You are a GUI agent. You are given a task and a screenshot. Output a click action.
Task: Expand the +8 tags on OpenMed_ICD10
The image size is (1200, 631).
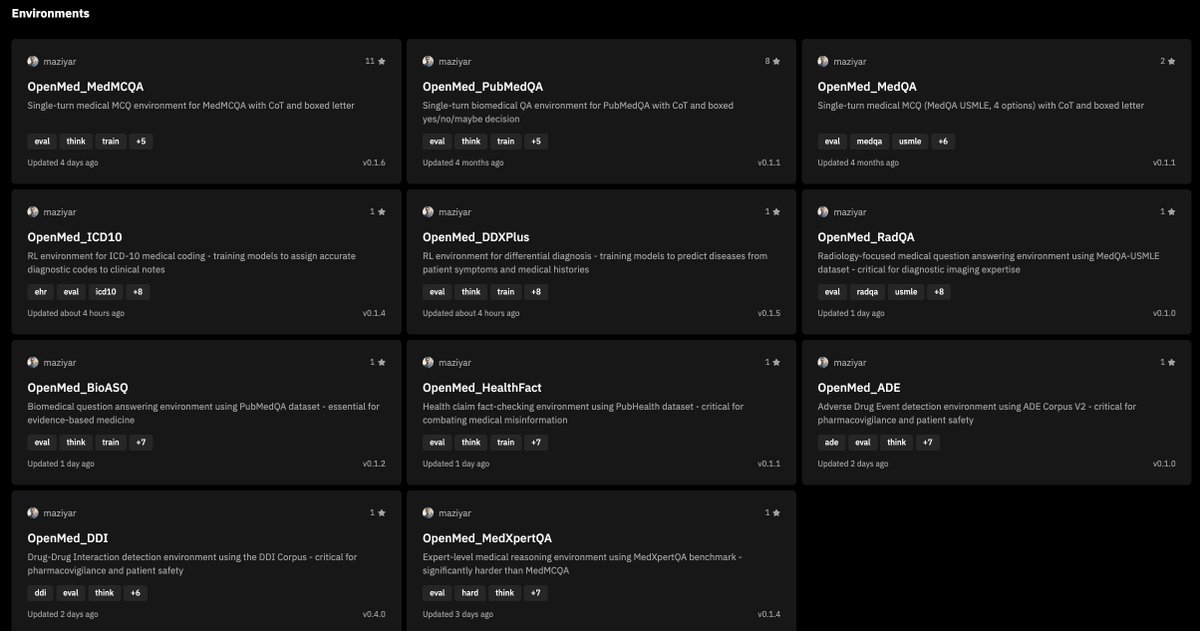(x=138, y=292)
